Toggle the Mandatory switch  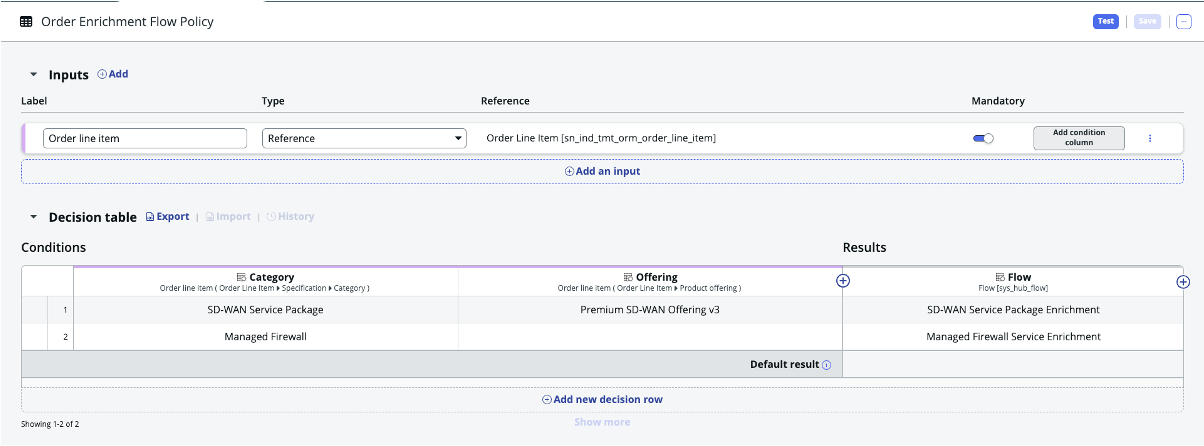tap(983, 138)
